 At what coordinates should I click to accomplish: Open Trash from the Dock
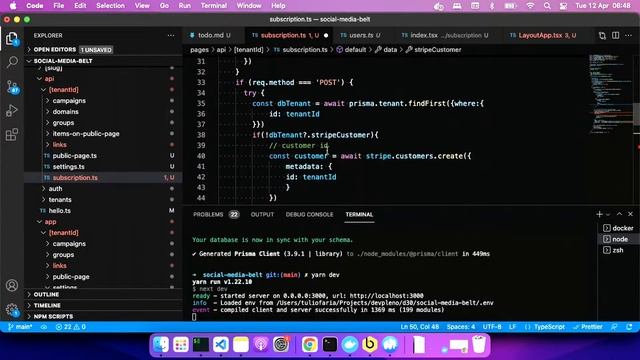click(479, 344)
